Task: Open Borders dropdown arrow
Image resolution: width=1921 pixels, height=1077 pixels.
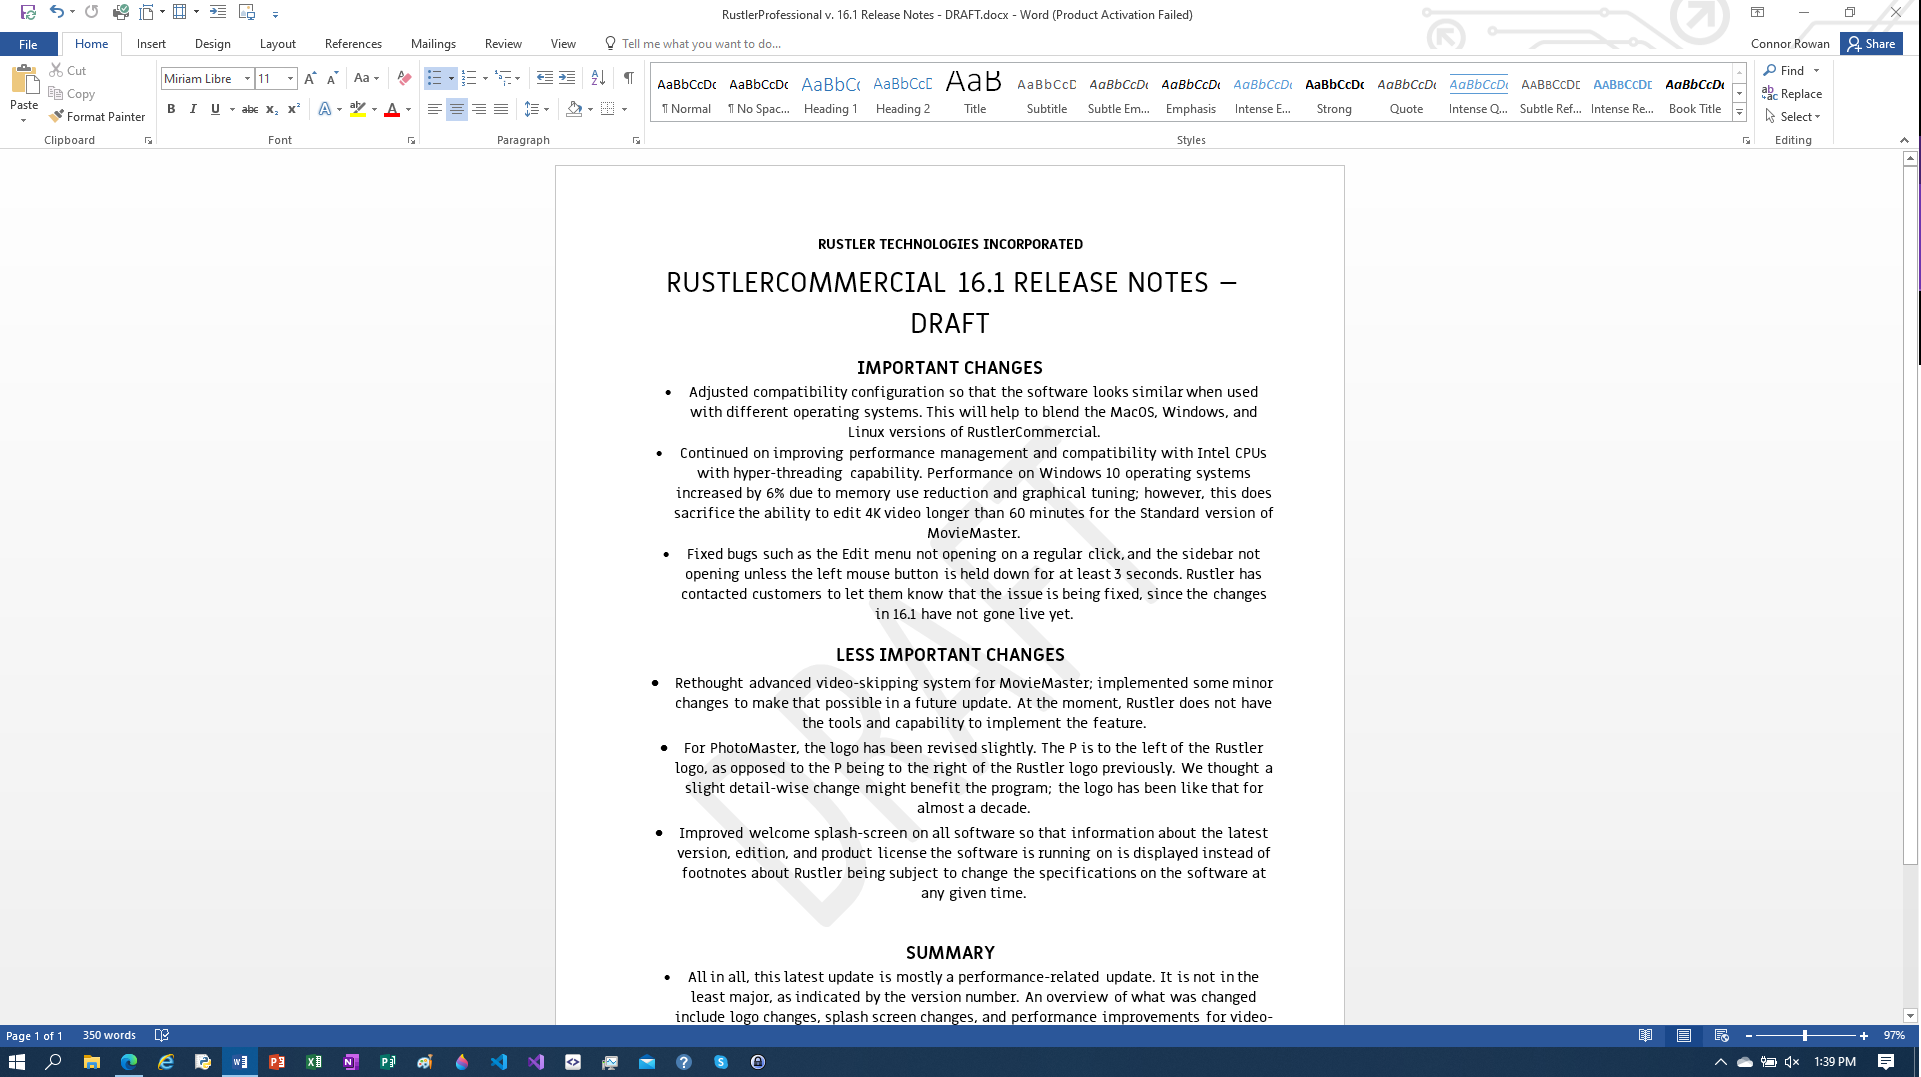Action: 625,109
